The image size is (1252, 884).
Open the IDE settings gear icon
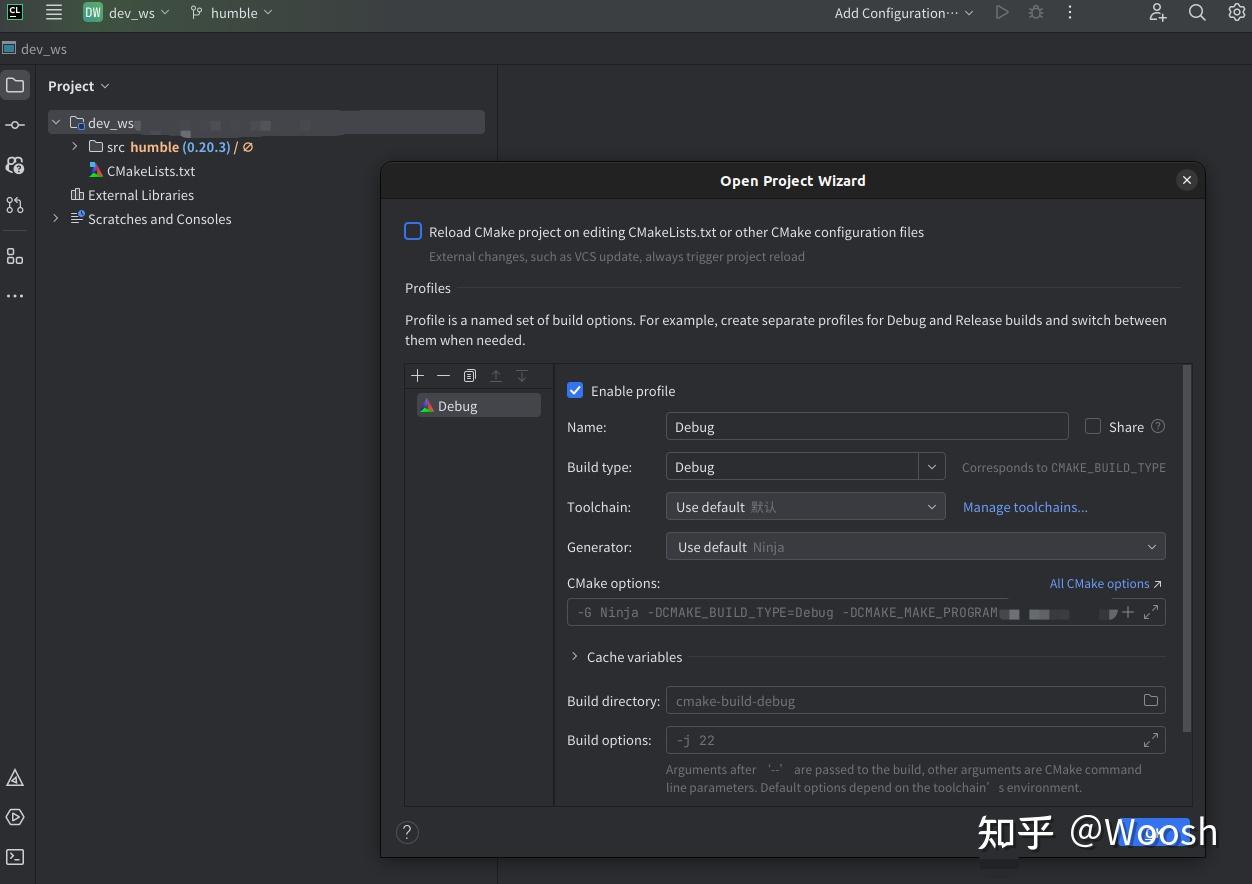pos(1236,13)
